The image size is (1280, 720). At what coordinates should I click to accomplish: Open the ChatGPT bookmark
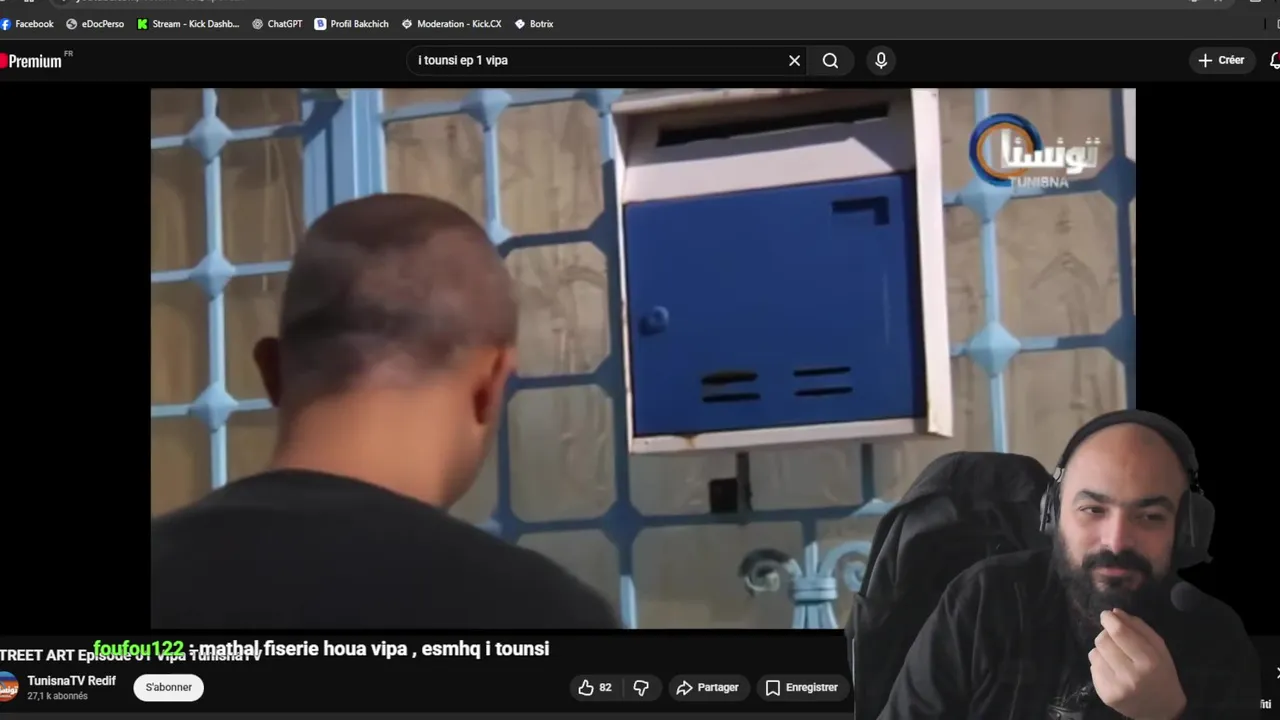[277, 24]
